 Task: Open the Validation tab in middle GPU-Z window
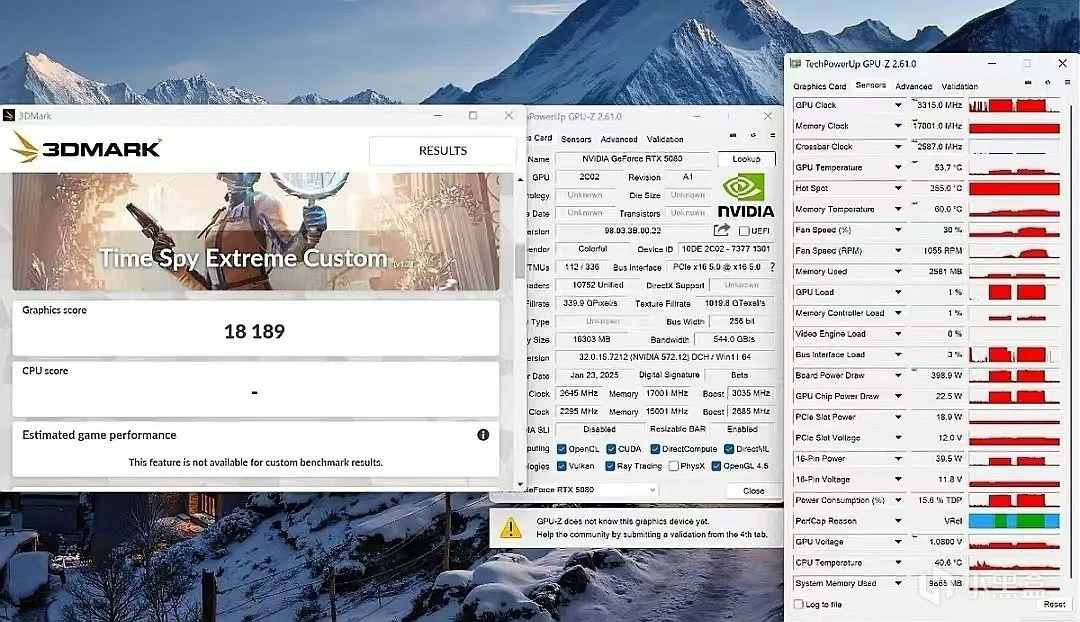[665, 139]
